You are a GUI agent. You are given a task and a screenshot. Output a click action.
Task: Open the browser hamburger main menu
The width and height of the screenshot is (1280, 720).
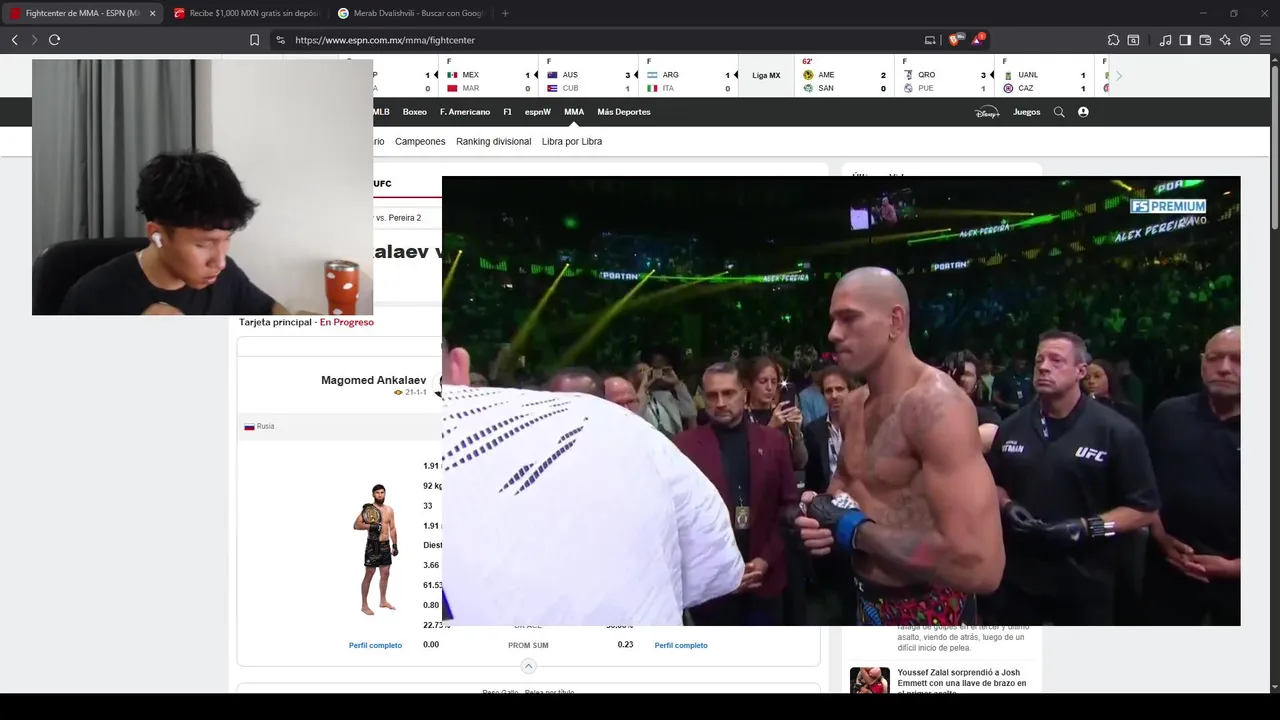point(1265,40)
